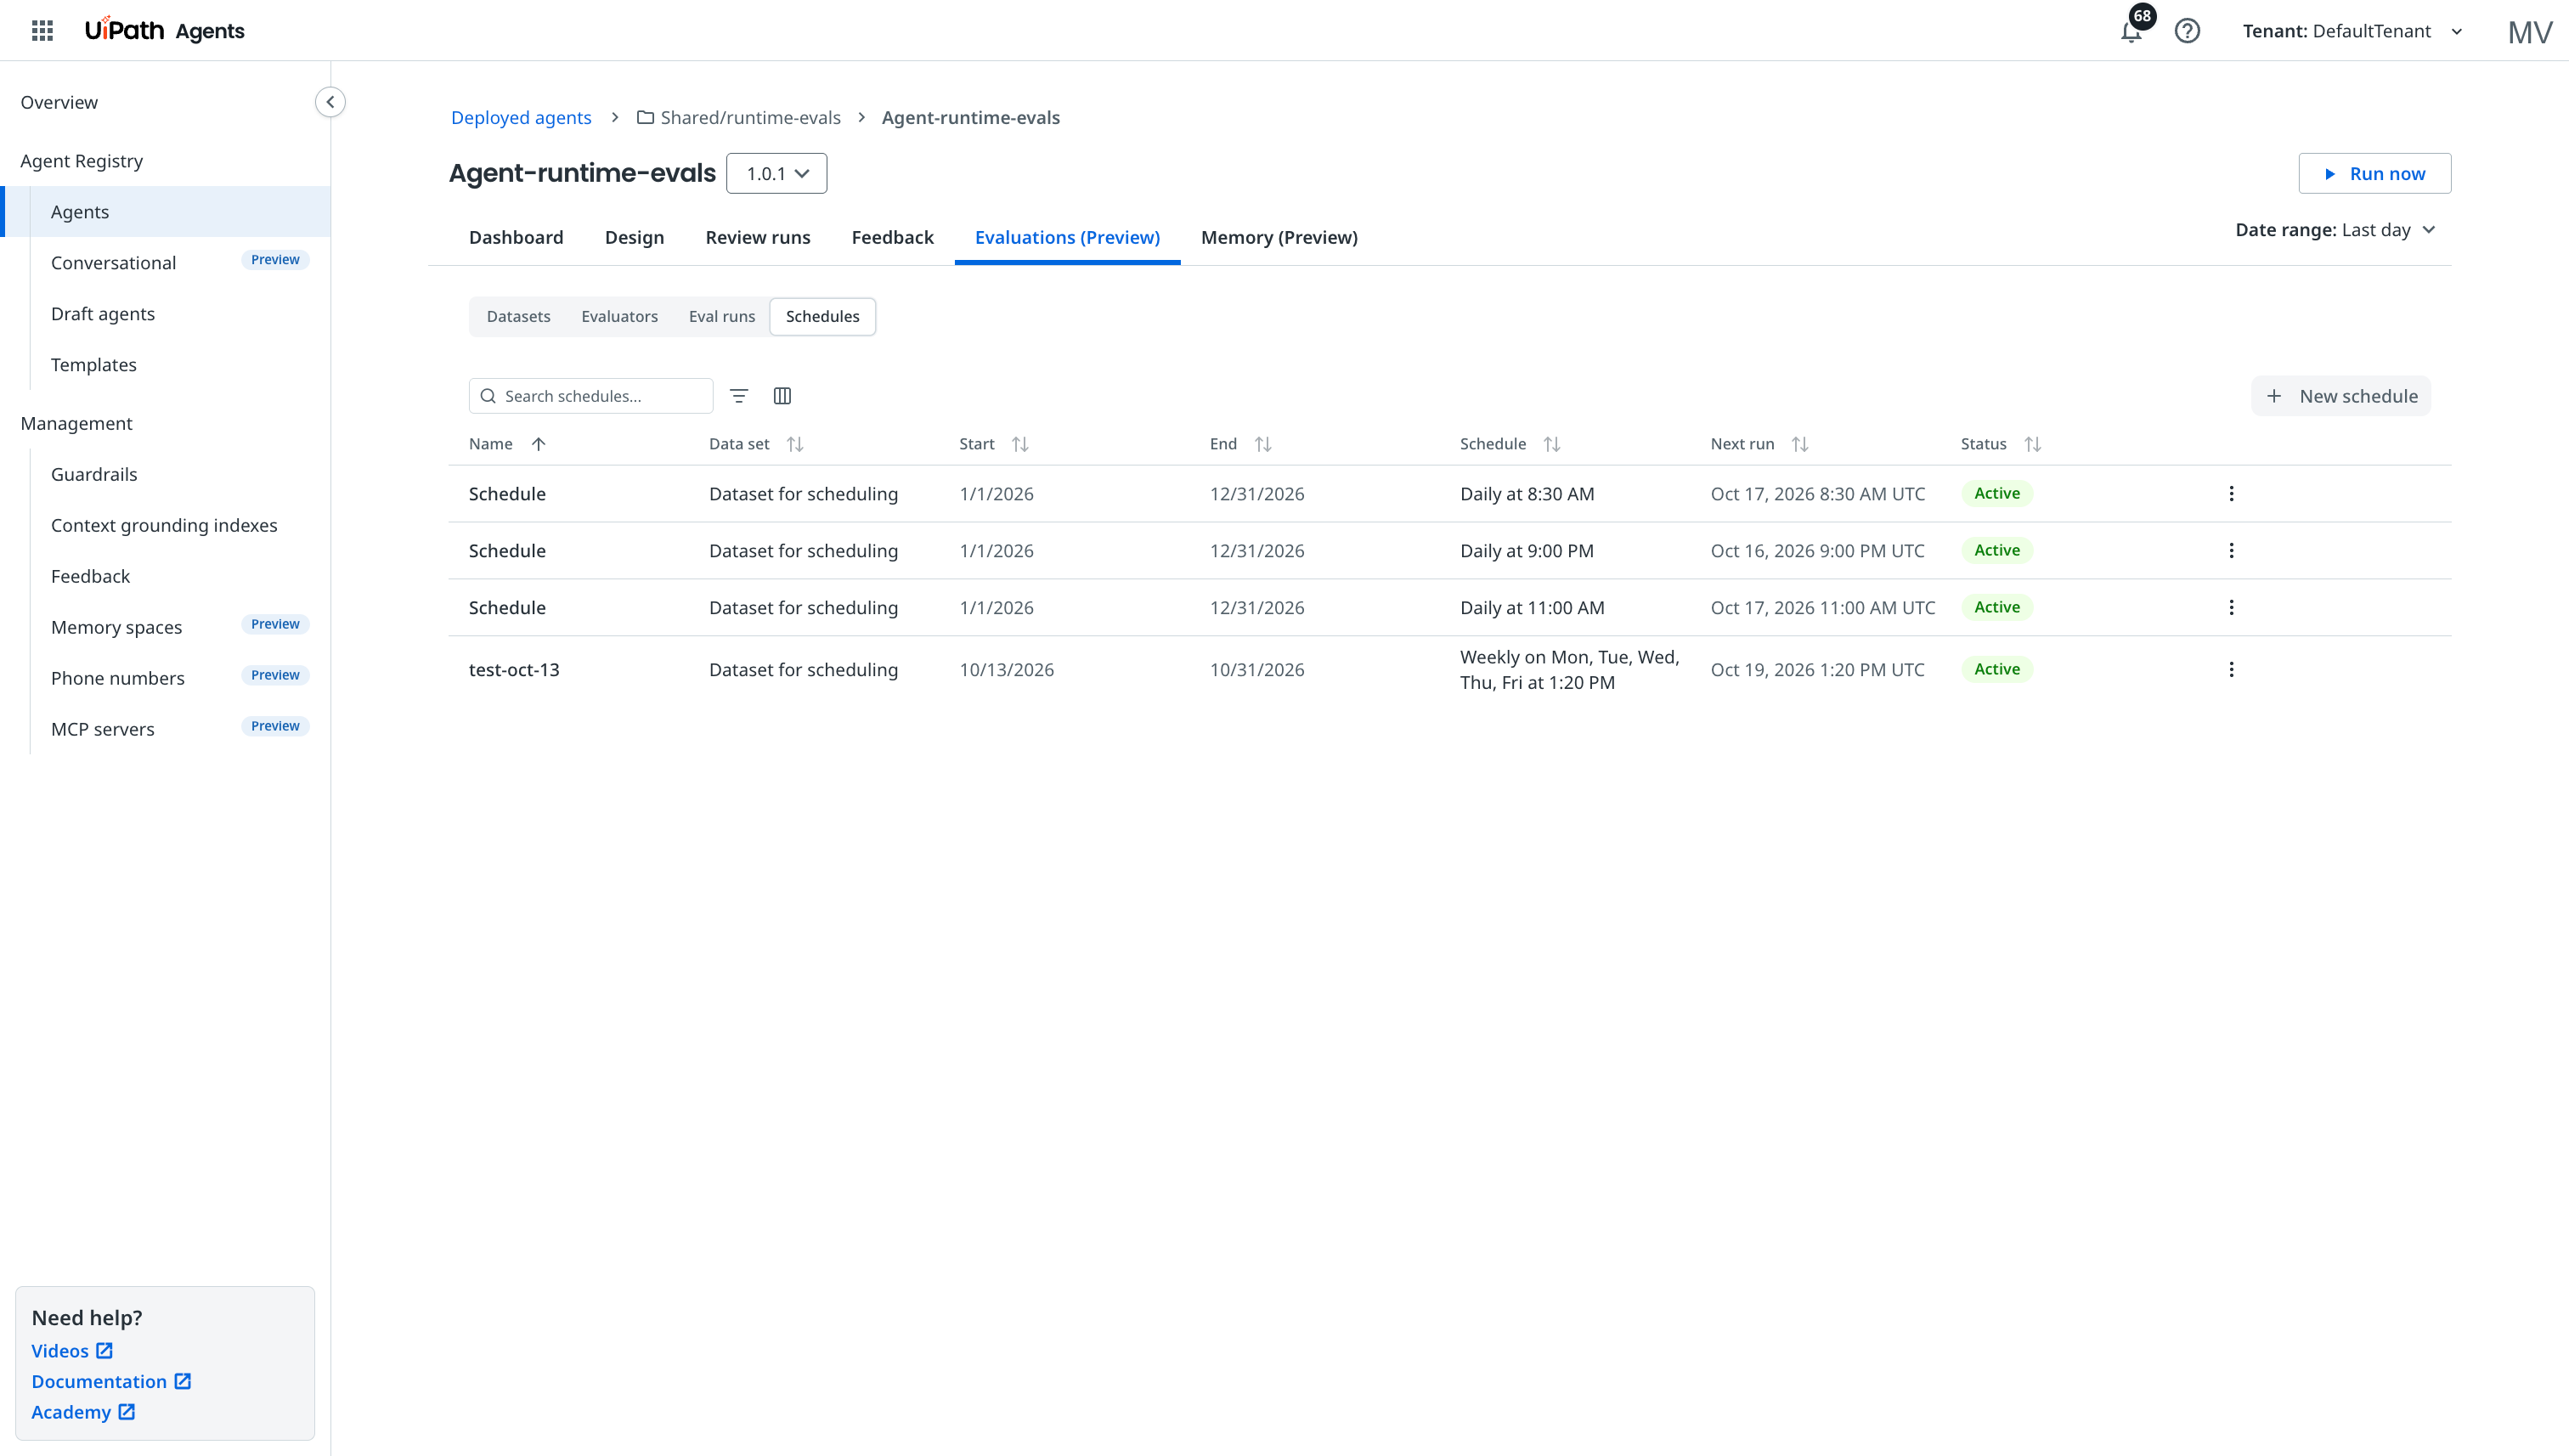Open Draft agents in the sidebar

(x=103, y=315)
